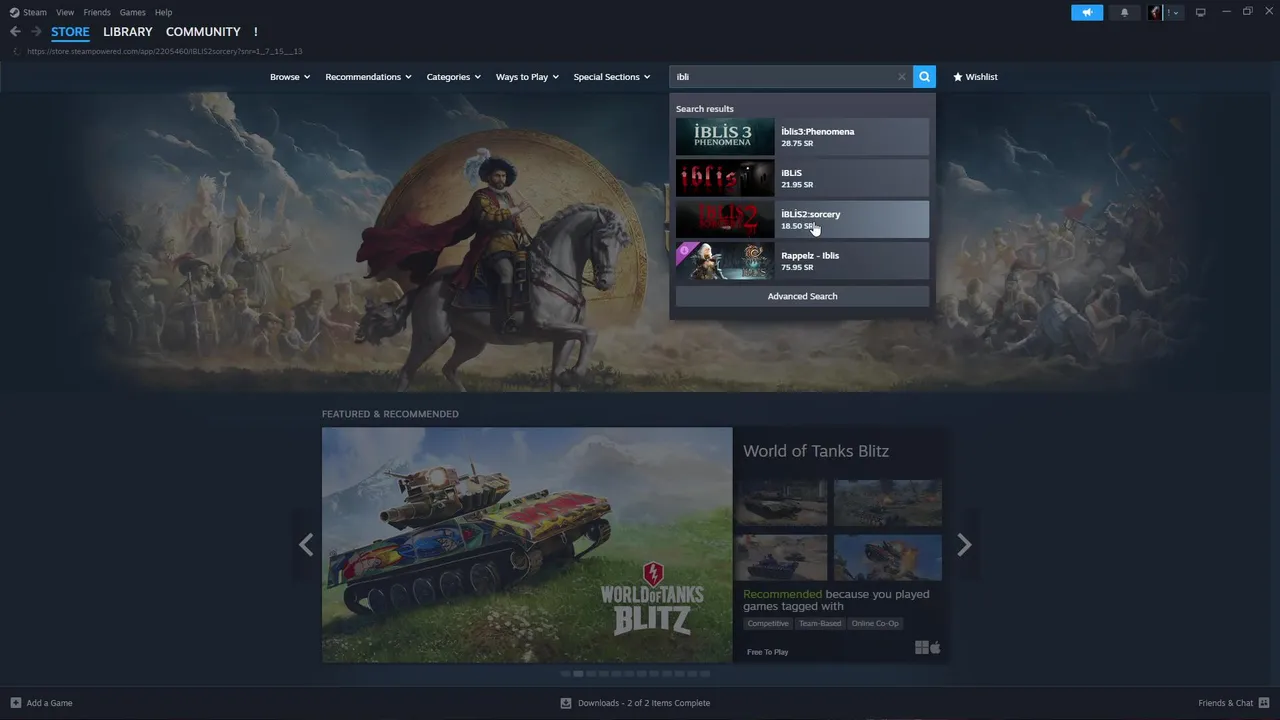The image size is (1280, 720).
Task: Click the forward navigation arrow
Action: 36,32
